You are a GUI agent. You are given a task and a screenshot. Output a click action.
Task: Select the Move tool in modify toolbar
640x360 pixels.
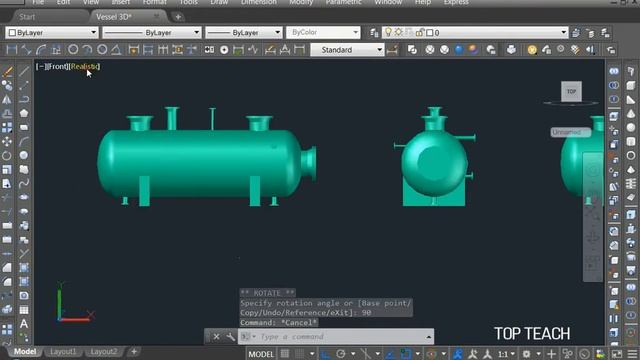7,142
